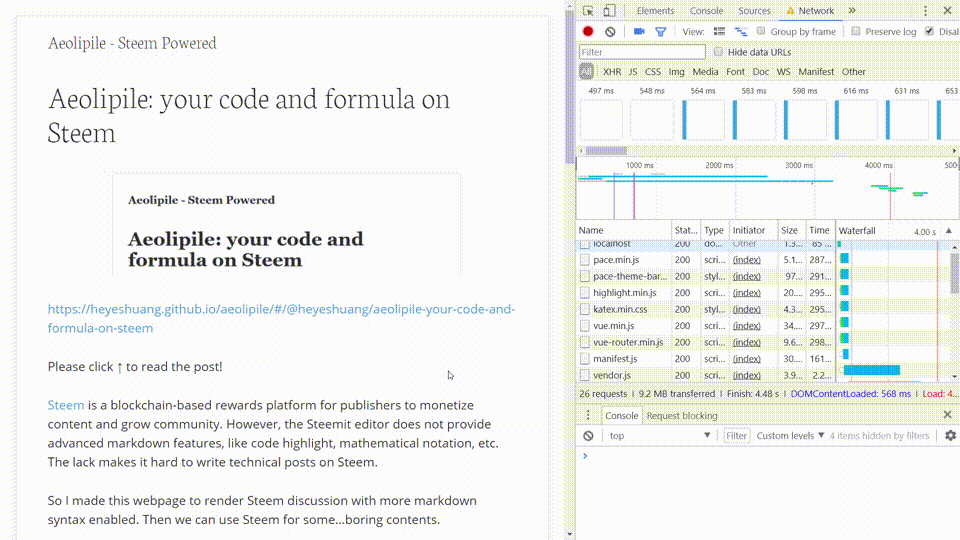Select the vendor.js row checkbox icon
960x540 pixels.
585,375
